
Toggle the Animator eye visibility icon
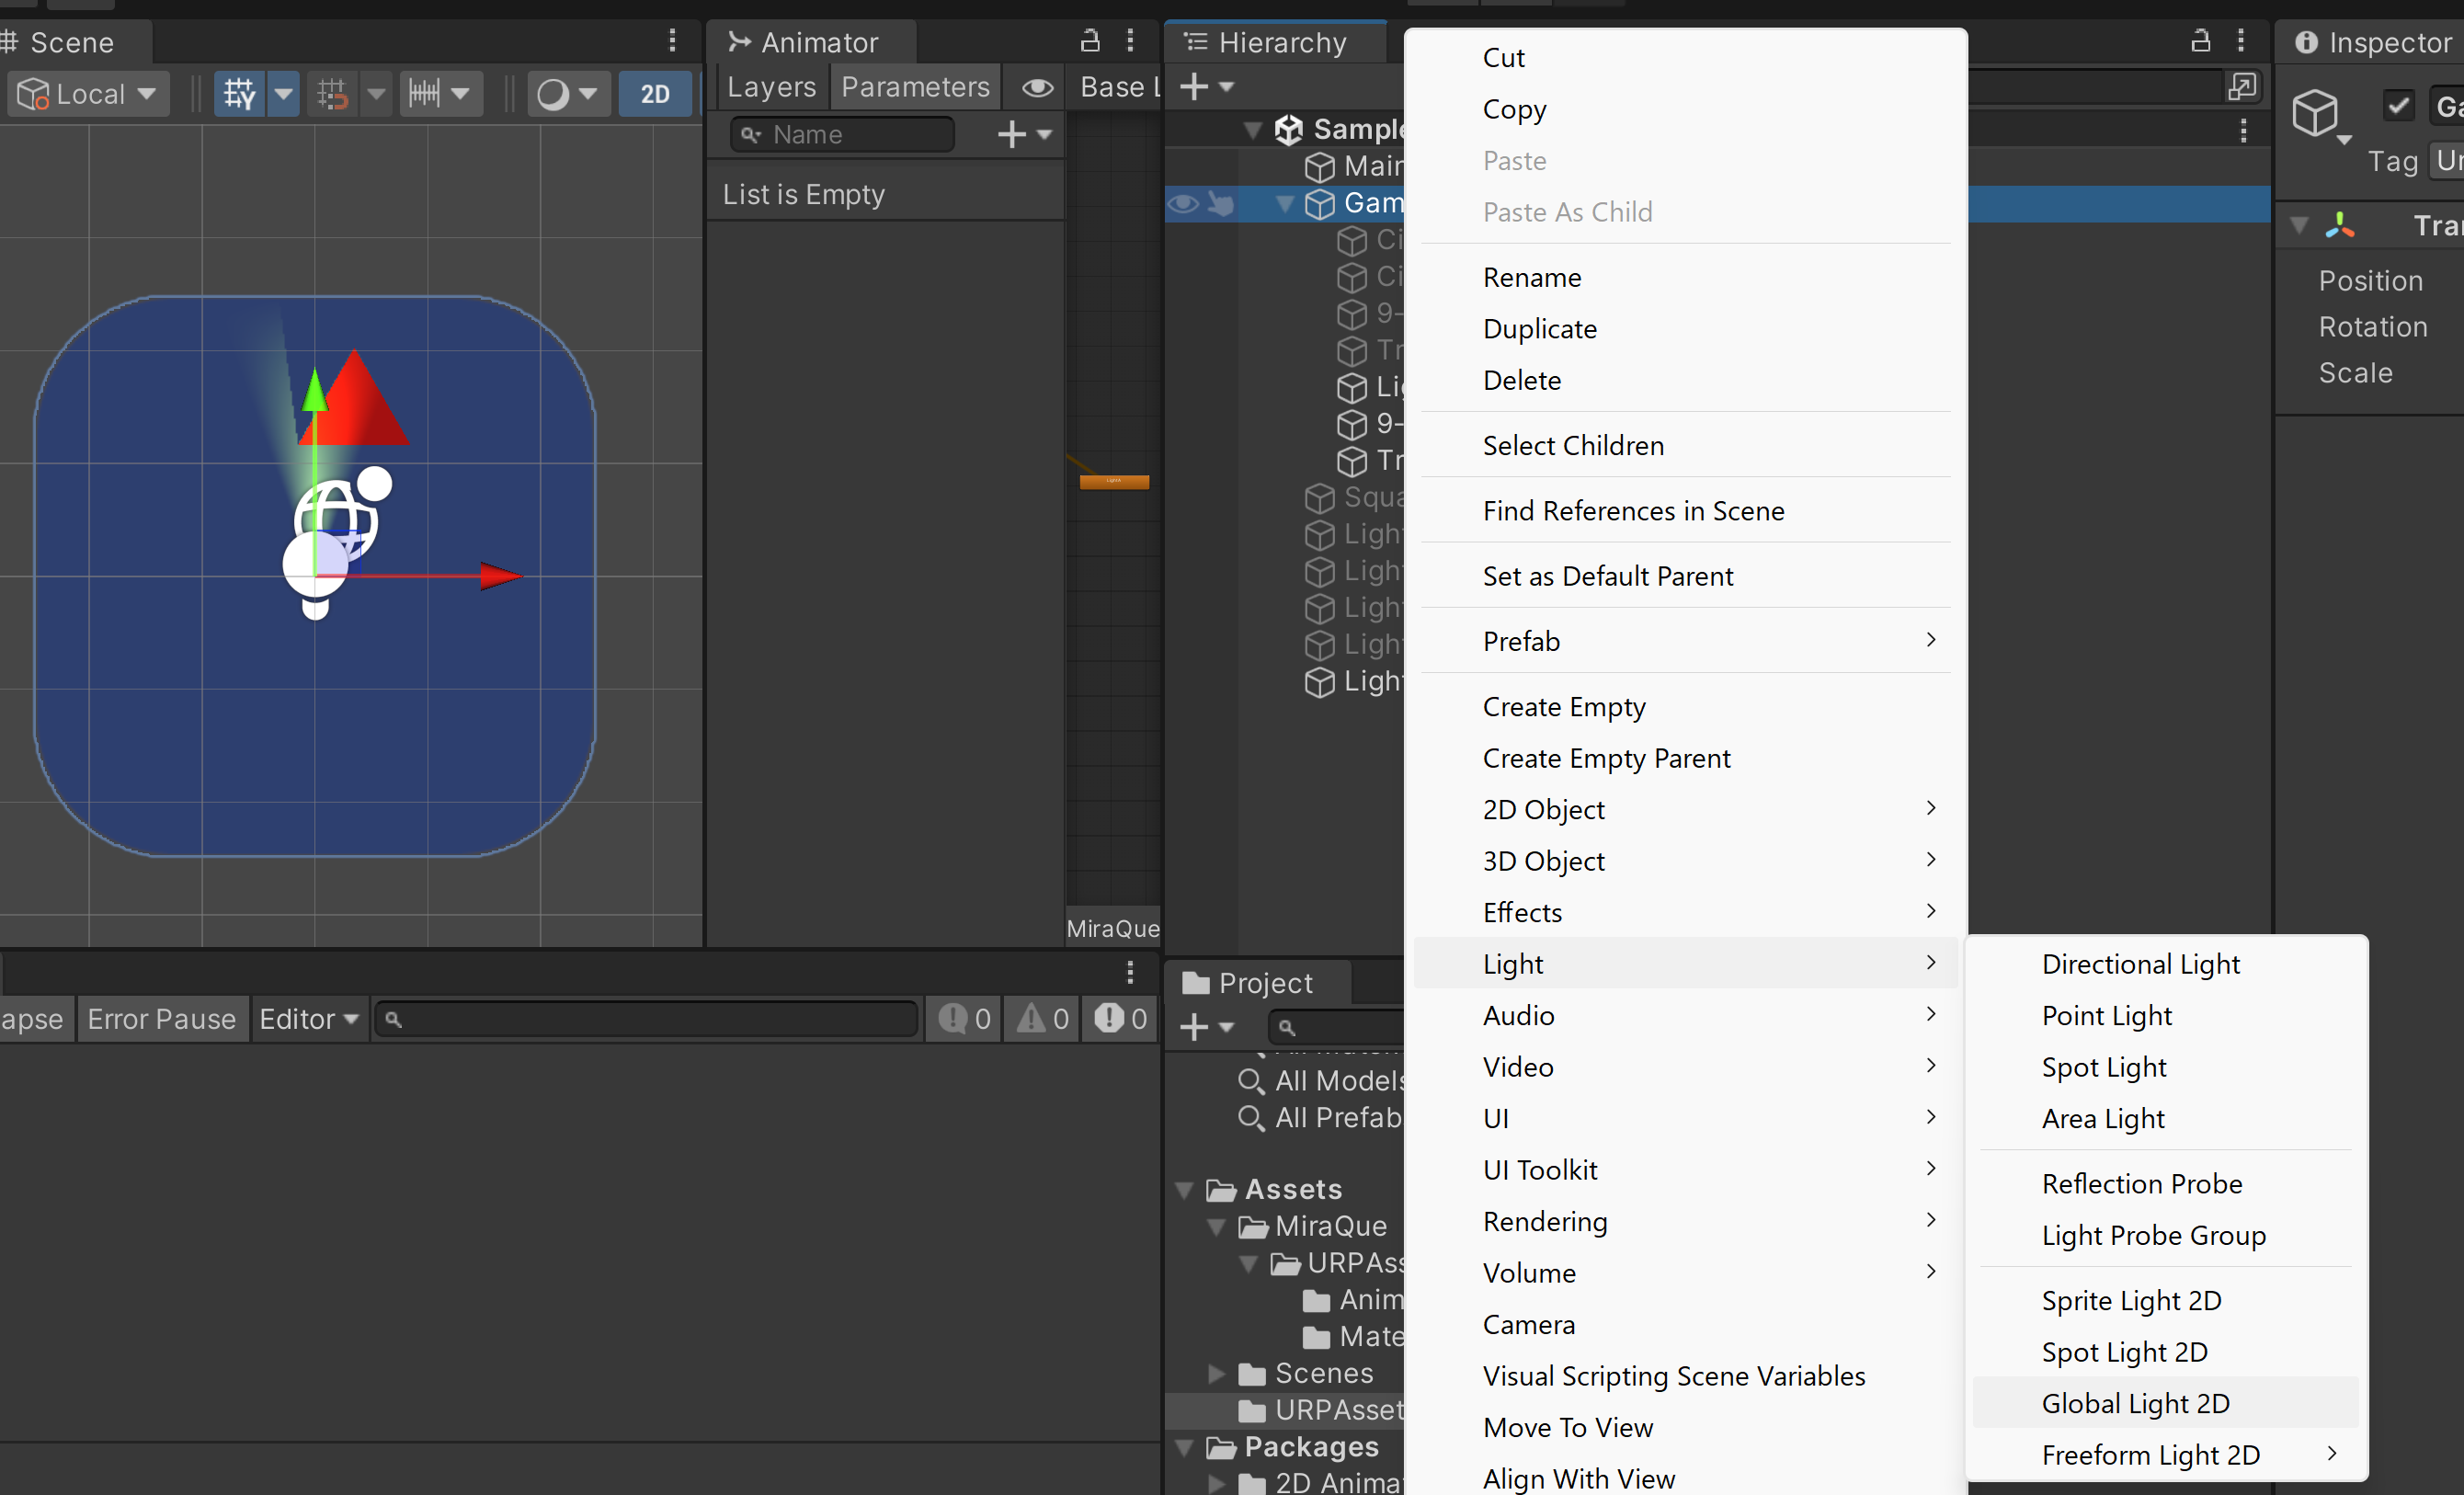point(1037,88)
